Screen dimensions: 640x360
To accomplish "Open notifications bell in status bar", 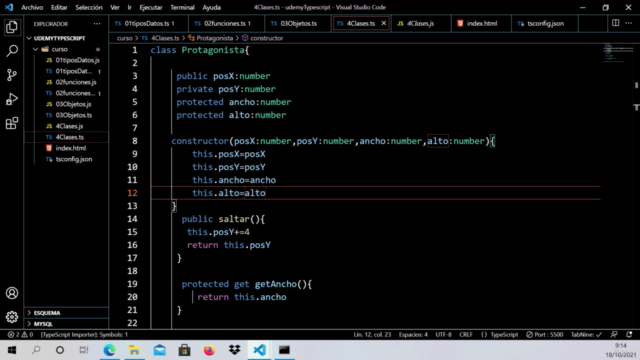I will [629, 335].
